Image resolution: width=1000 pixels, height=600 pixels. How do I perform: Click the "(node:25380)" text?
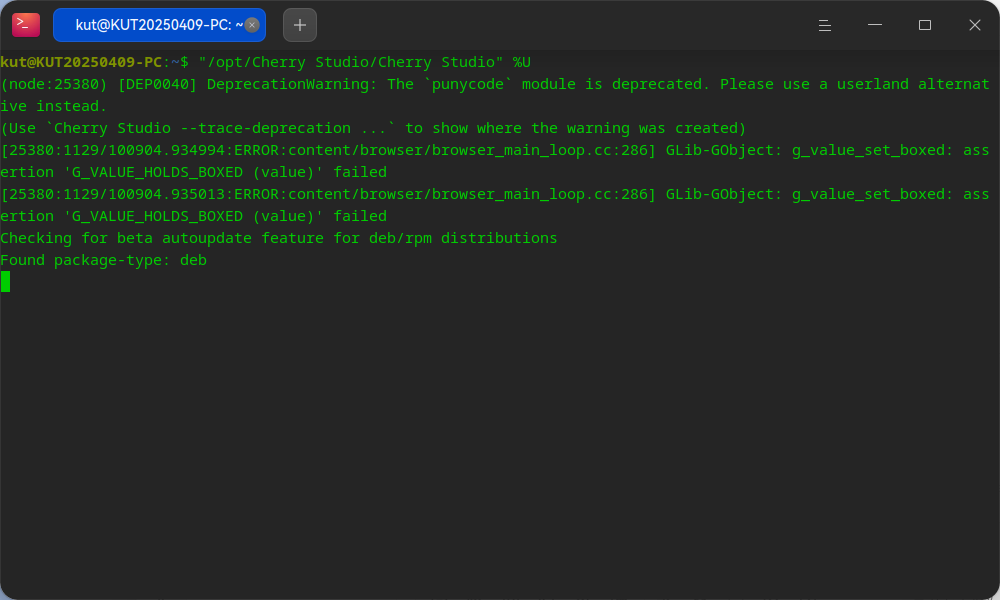[x=54, y=84]
